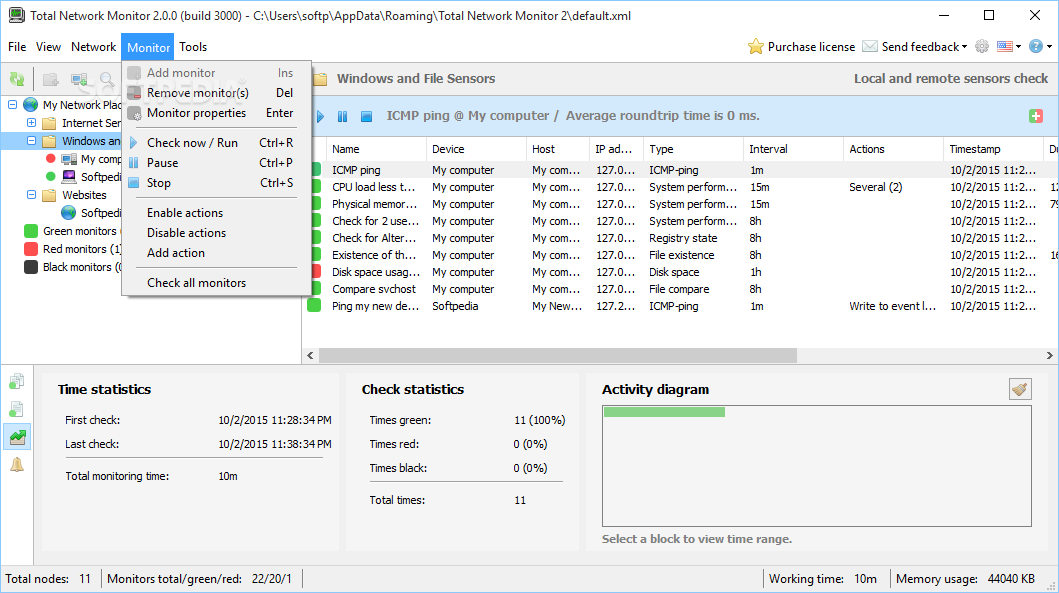
Task: Select Stop in the Monitor menu
Action: [x=216, y=183]
